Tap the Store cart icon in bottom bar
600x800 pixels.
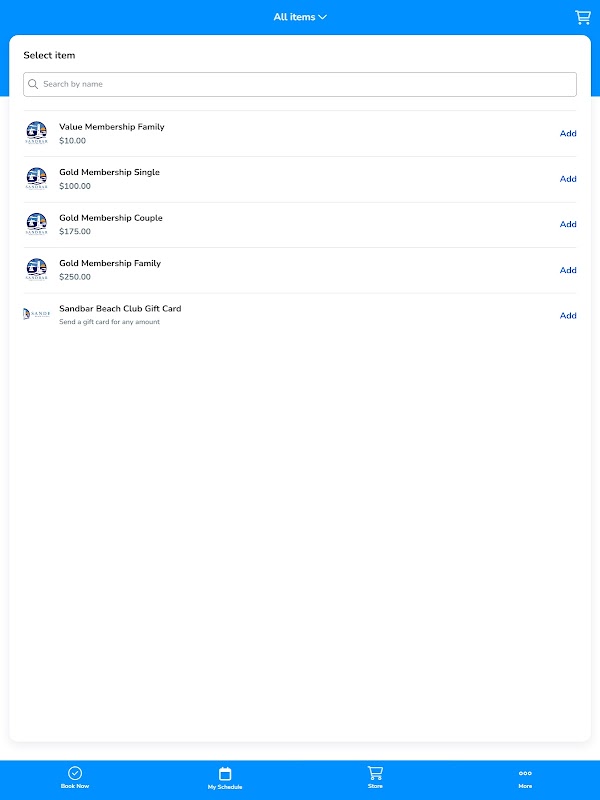[375, 772]
